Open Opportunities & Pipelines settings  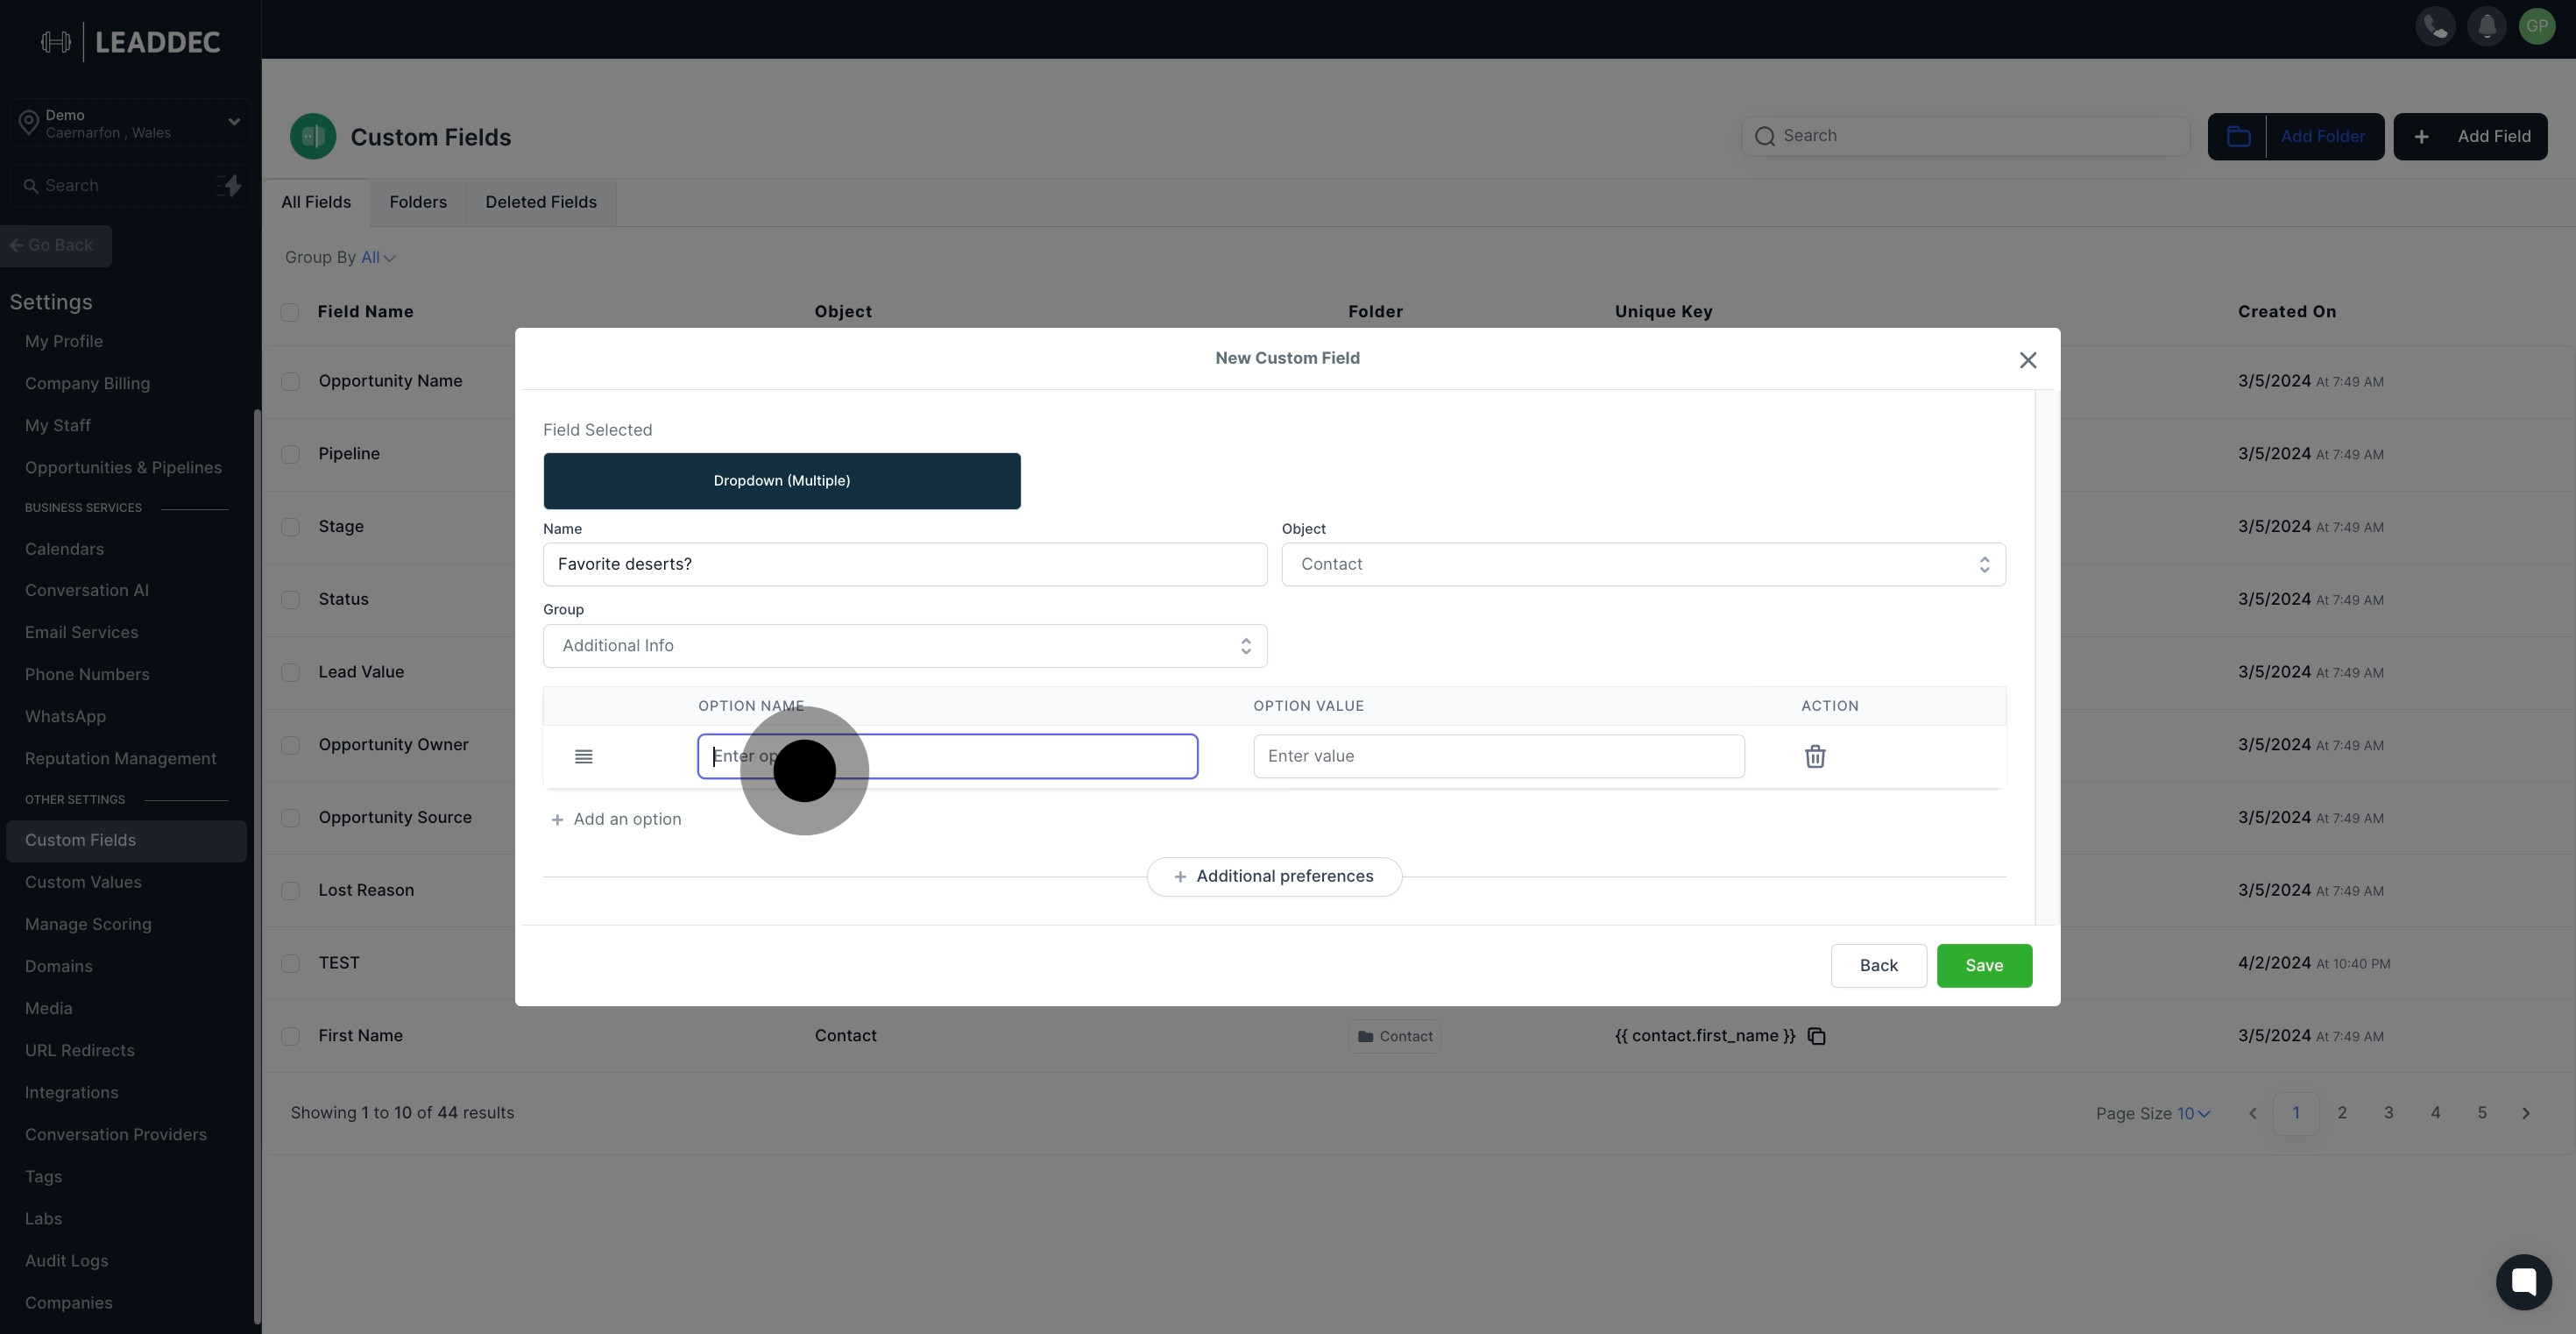coord(123,468)
